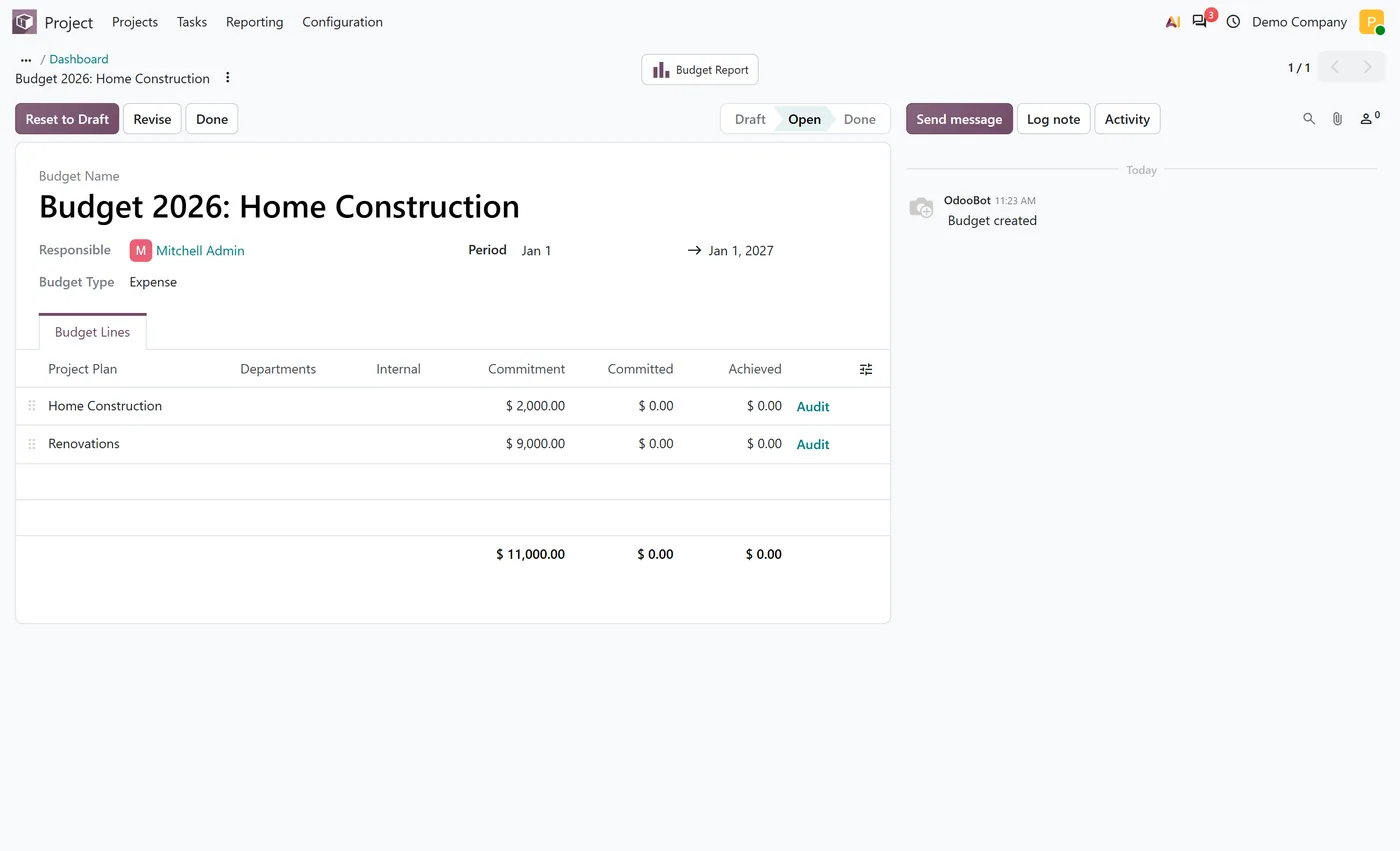This screenshot has width=1400, height=851.
Task: Select the Done stage in statusbar
Action: pyautogui.click(x=859, y=119)
